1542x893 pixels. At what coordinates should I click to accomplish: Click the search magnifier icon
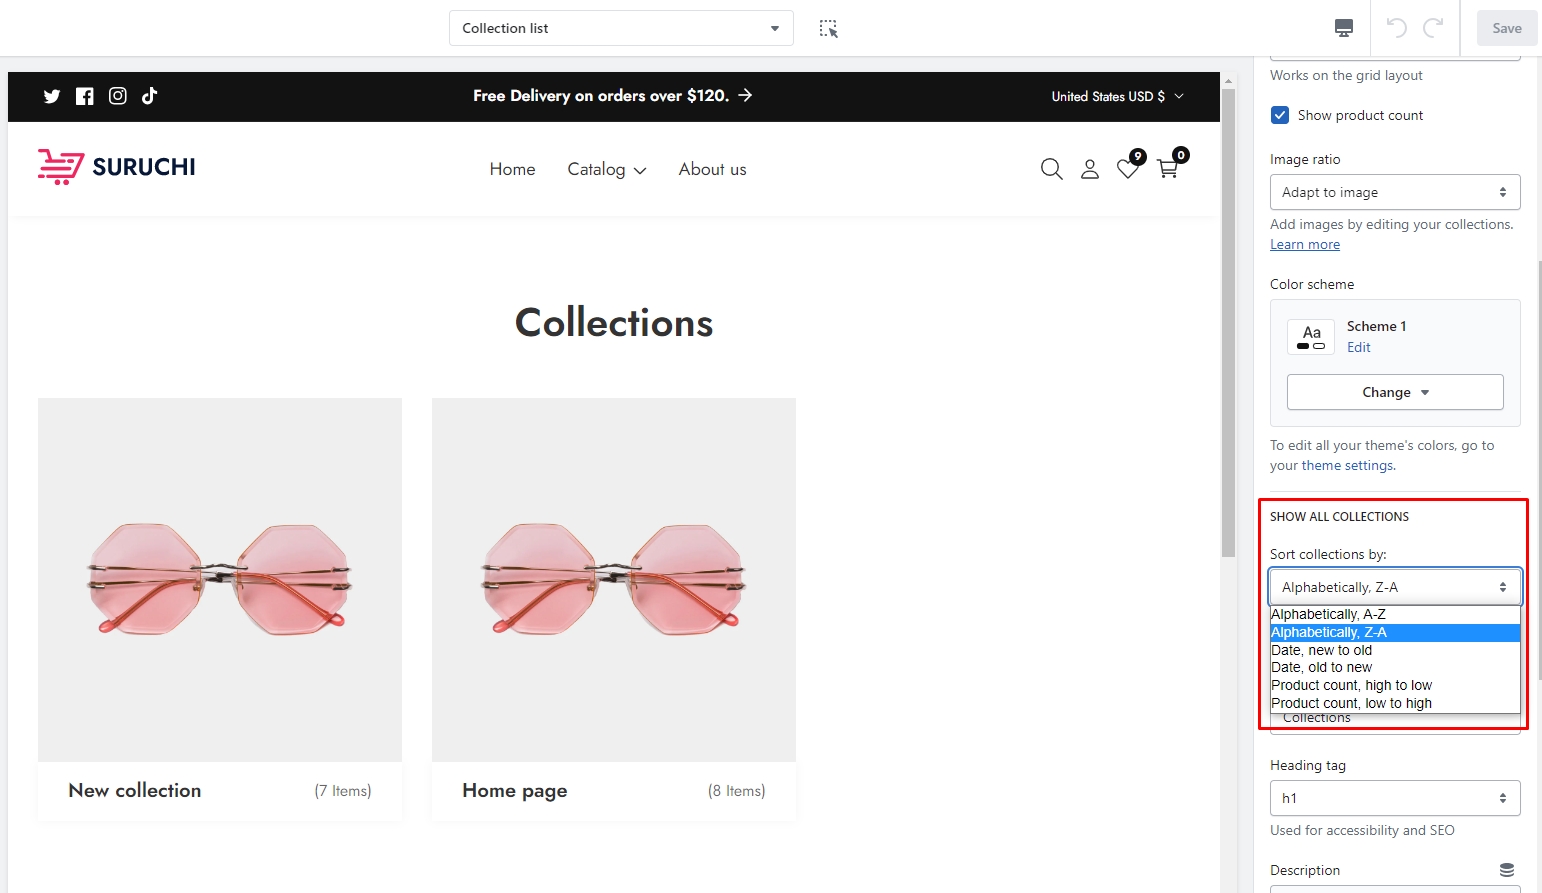pyautogui.click(x=1051, y=169)
